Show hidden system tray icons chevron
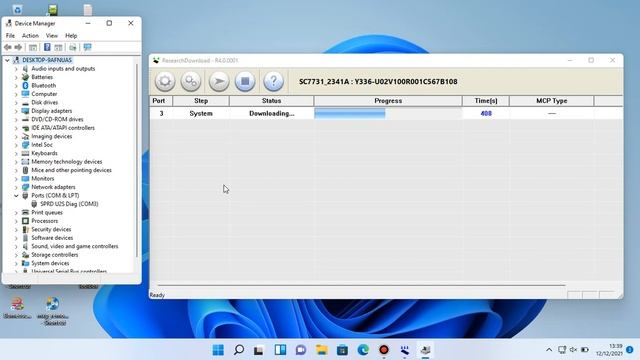The image size is (640, 360). pos(549,350)
